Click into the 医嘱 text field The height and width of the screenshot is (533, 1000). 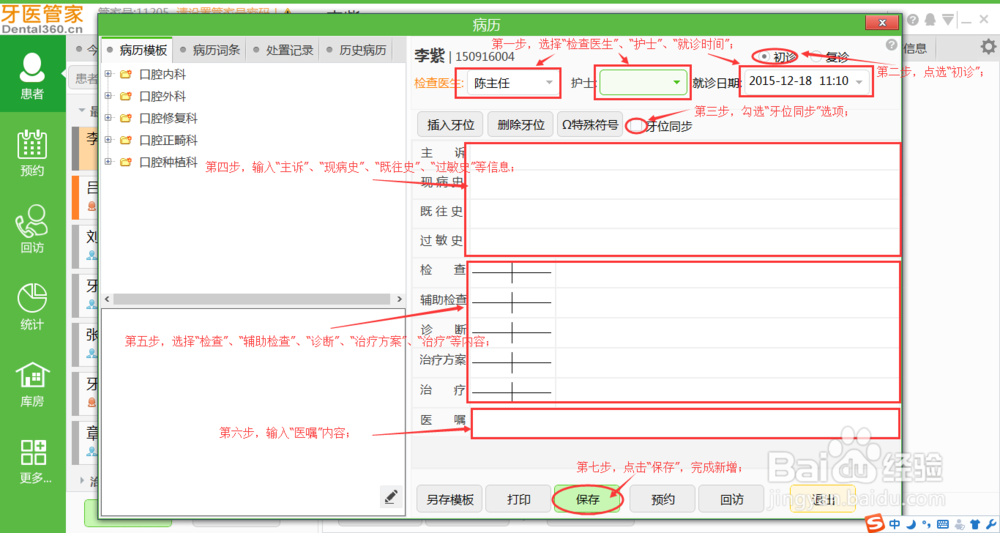coord(685,423)
